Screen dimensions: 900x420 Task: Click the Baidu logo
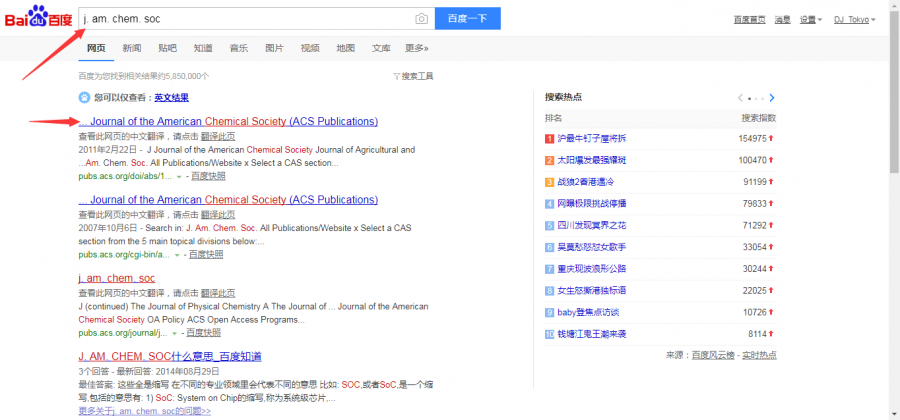tap(38, 18)
